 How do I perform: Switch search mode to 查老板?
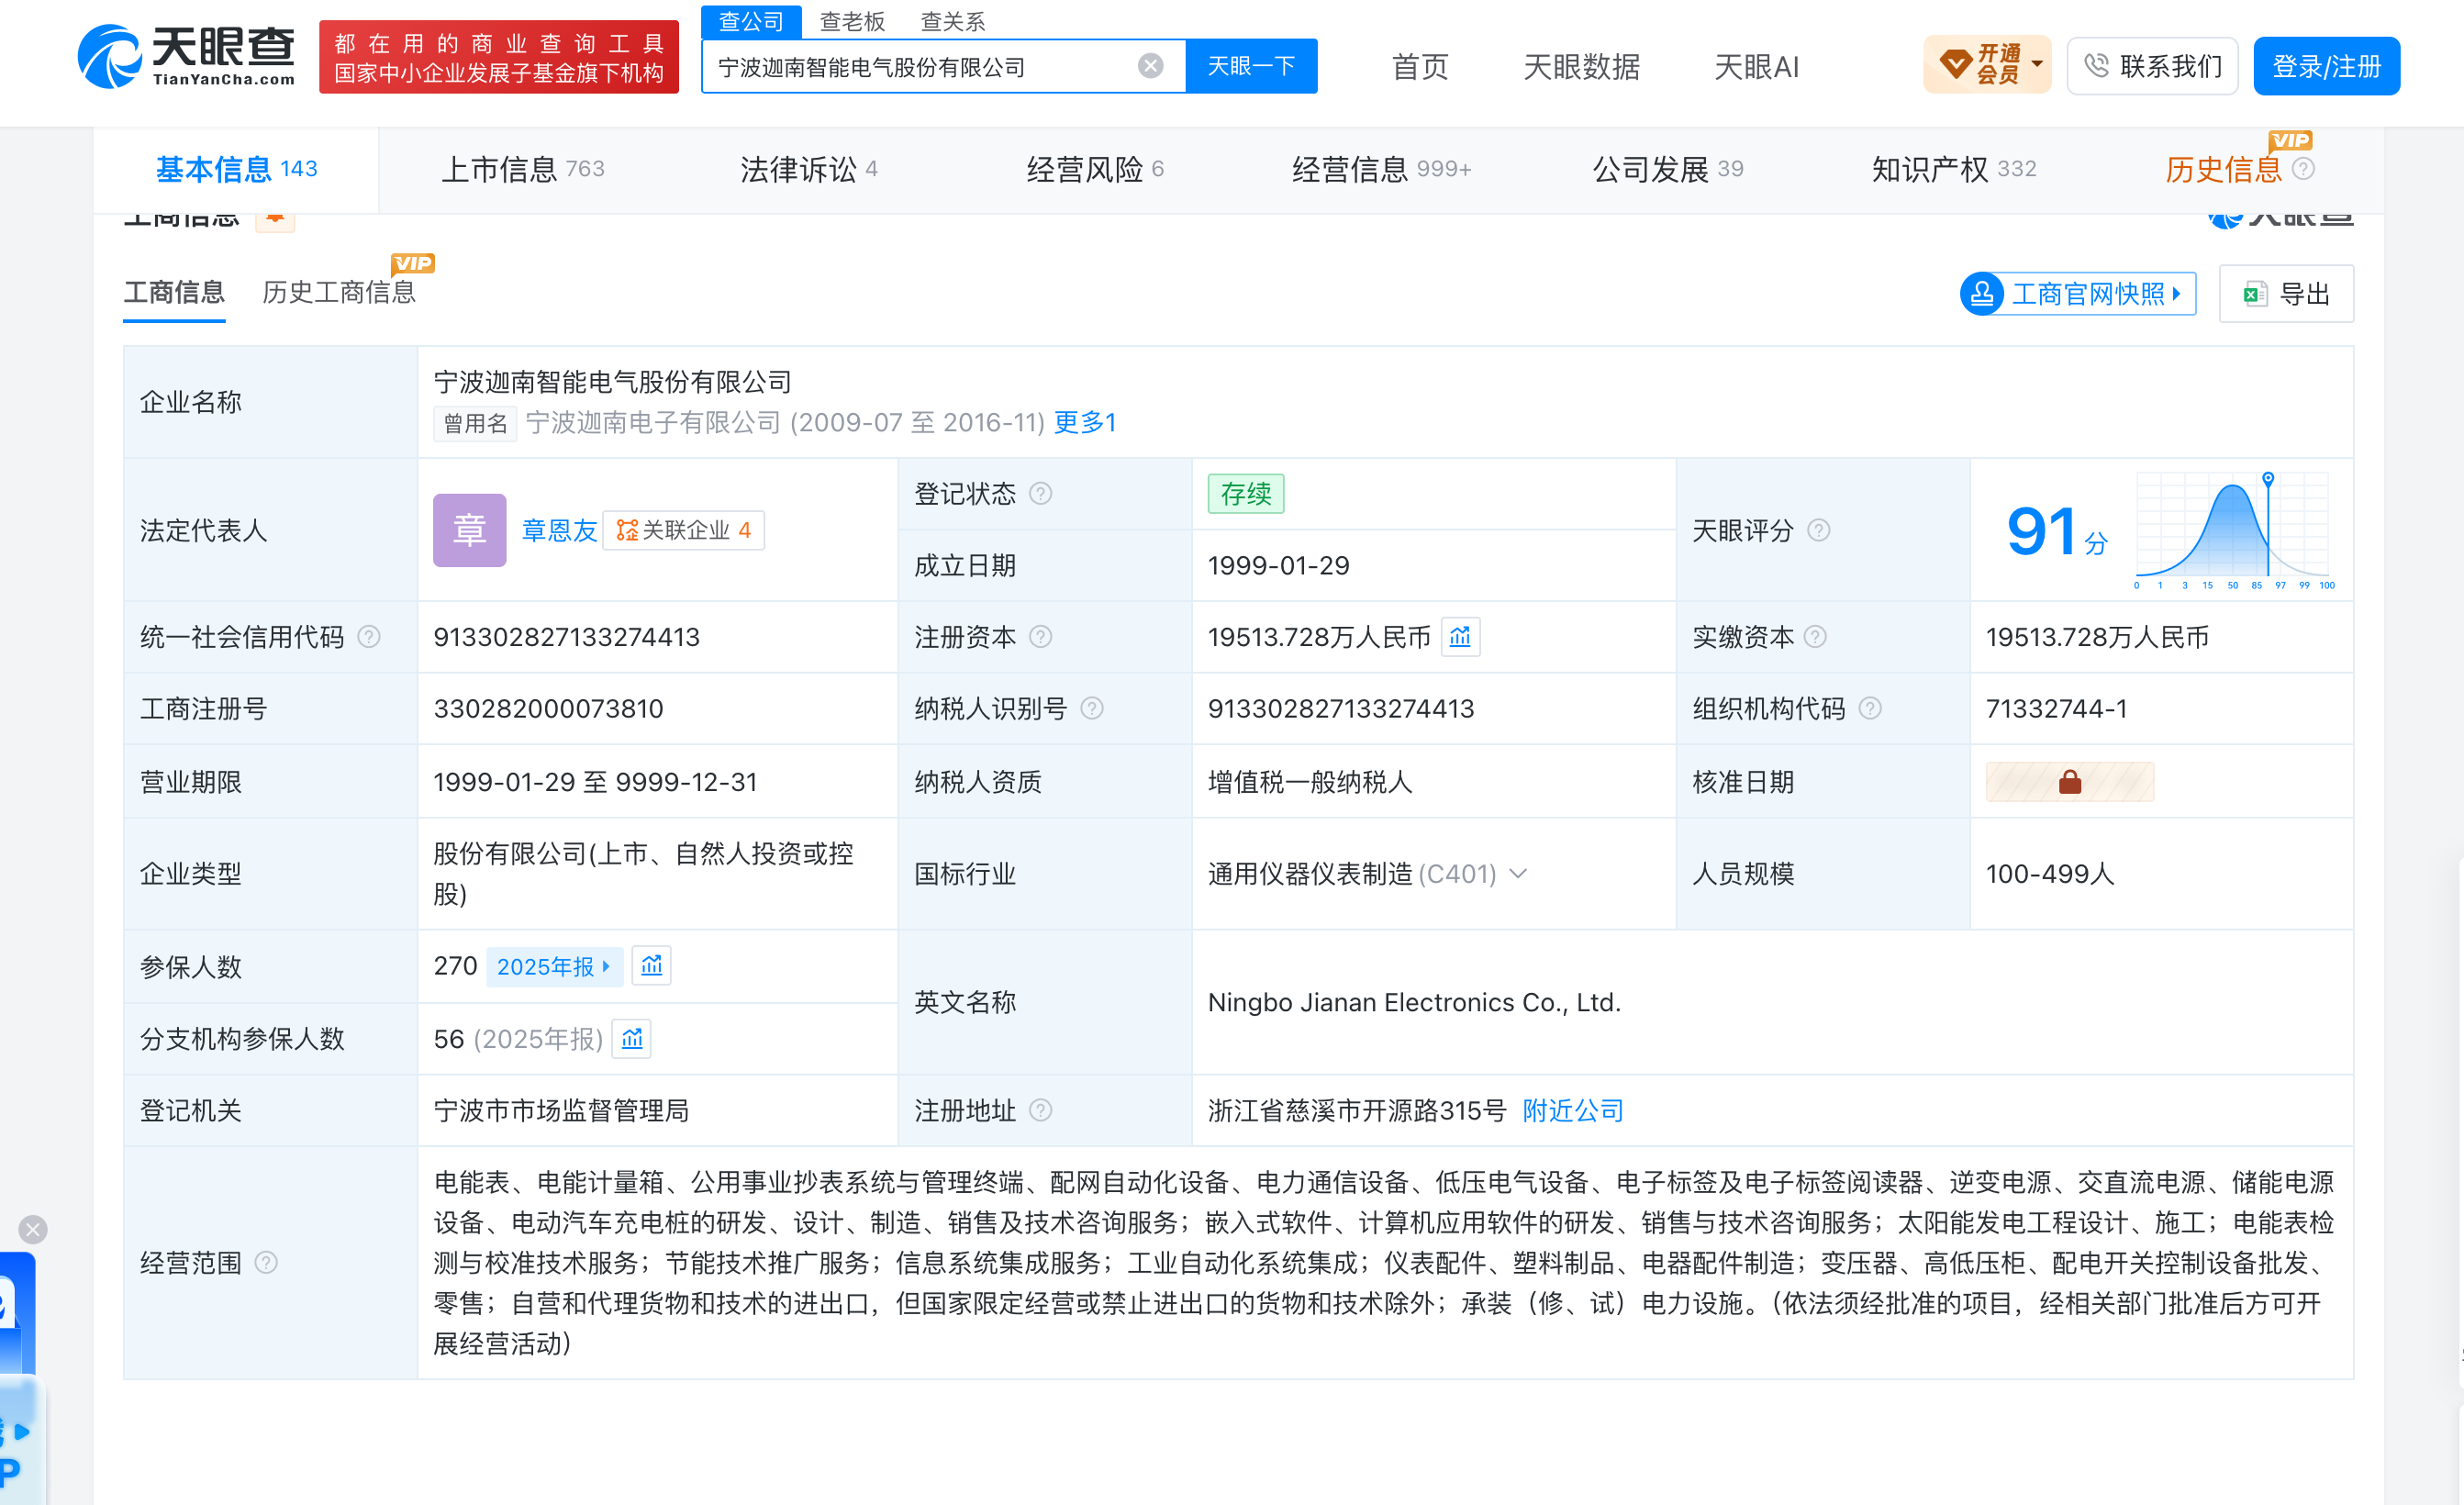(852, 21)
